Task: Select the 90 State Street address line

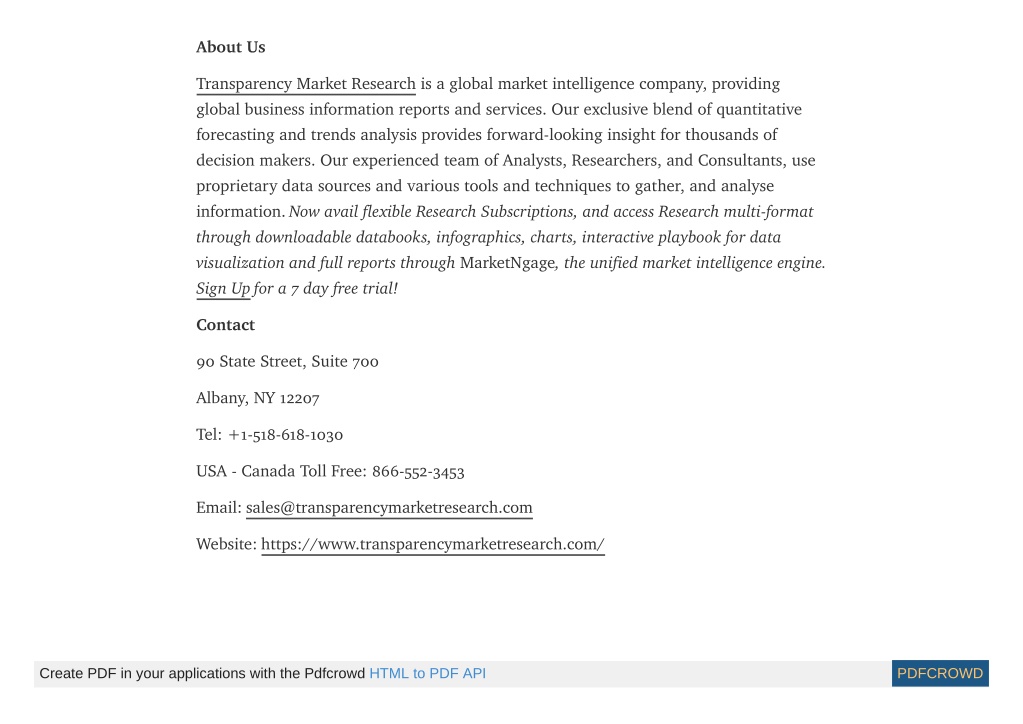Action: [x=287, y=361]
